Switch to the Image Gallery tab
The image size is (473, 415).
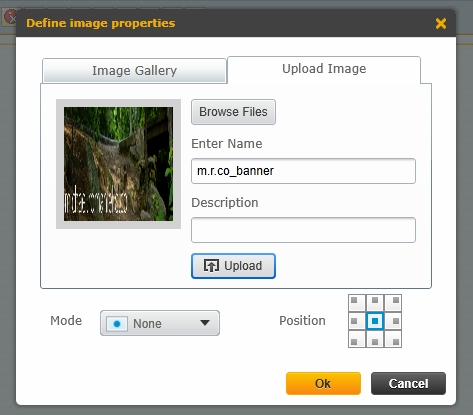[135, 71]
